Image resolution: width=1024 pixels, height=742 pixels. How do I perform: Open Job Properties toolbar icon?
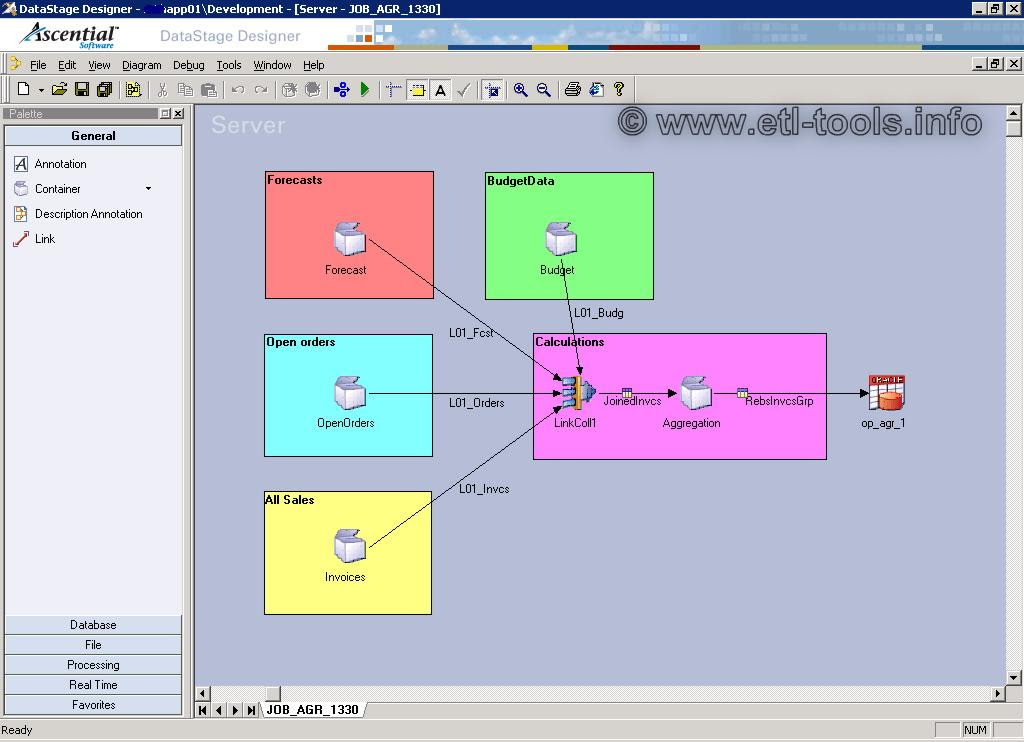click(x=133, y=89)
